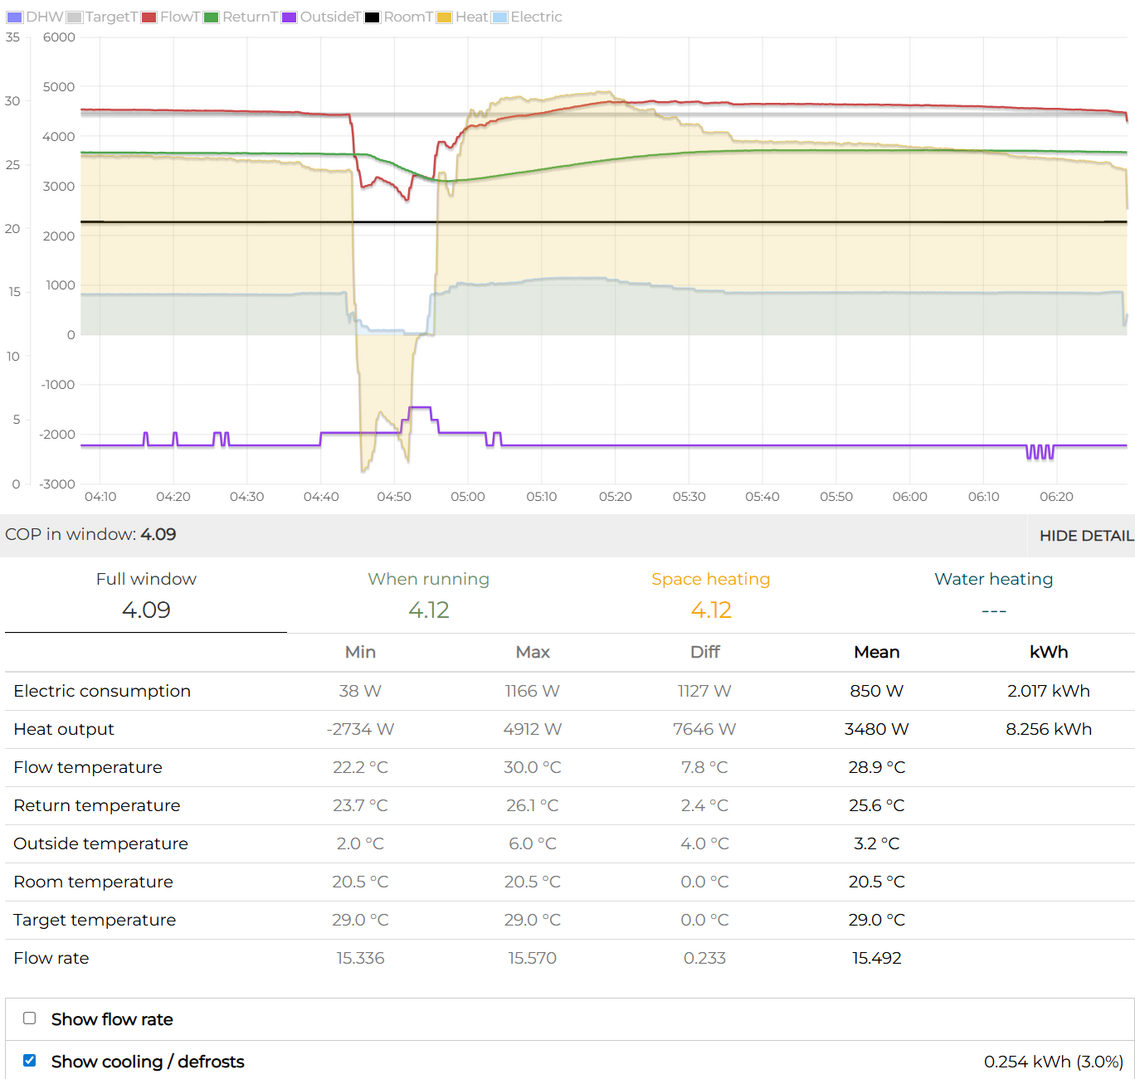
Task: Uncheck Show cooling / defrosts checkbox
Action: [30, 1060]
